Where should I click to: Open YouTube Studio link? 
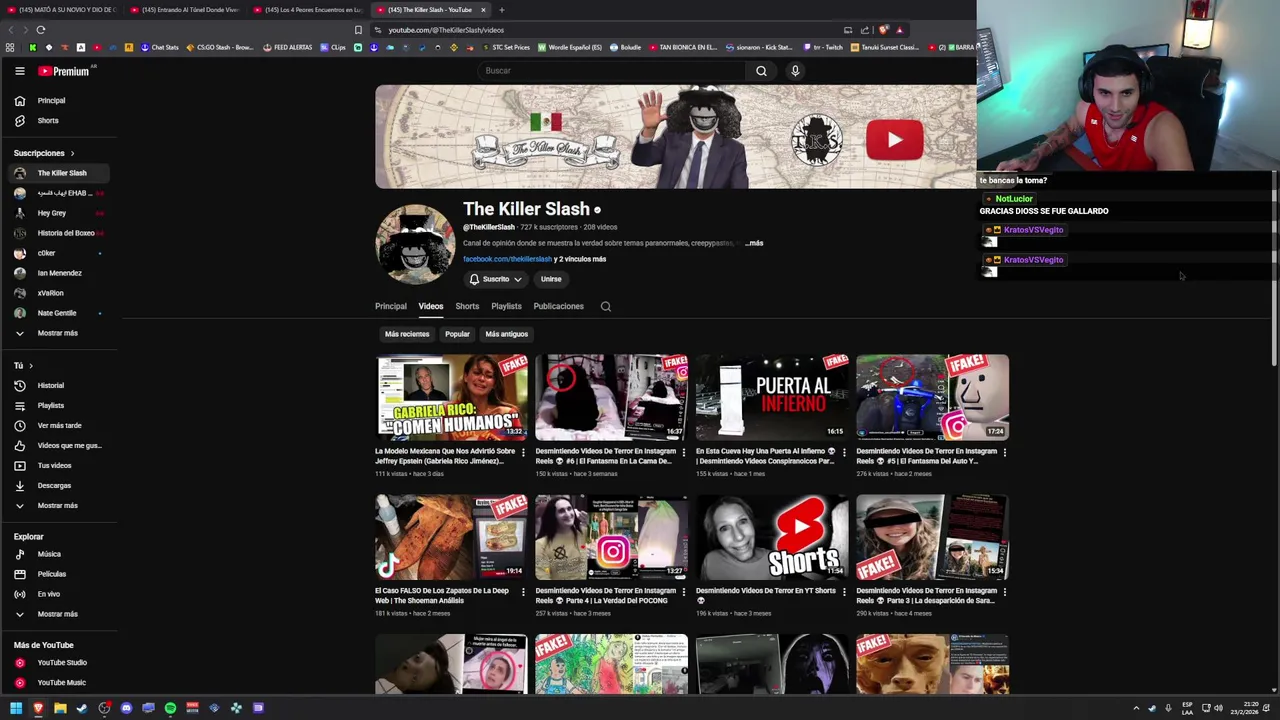pyautogui.click(x=60, y=662)
